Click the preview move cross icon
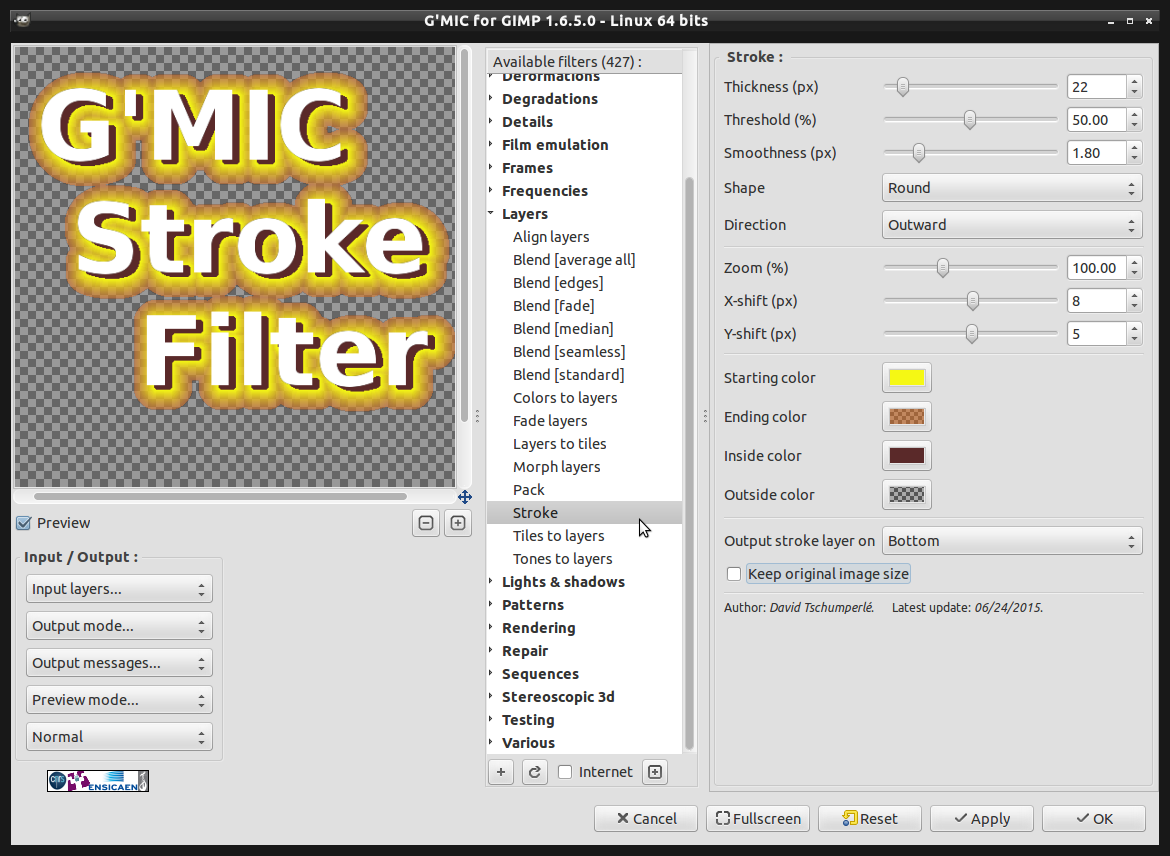1170x856 pixels. pyautogui.click(x=465, y=497)
